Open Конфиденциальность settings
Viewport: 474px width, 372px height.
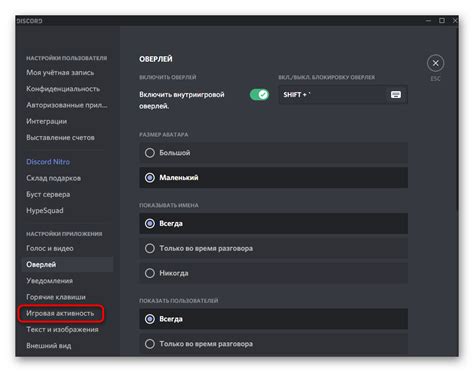(63, 89)
